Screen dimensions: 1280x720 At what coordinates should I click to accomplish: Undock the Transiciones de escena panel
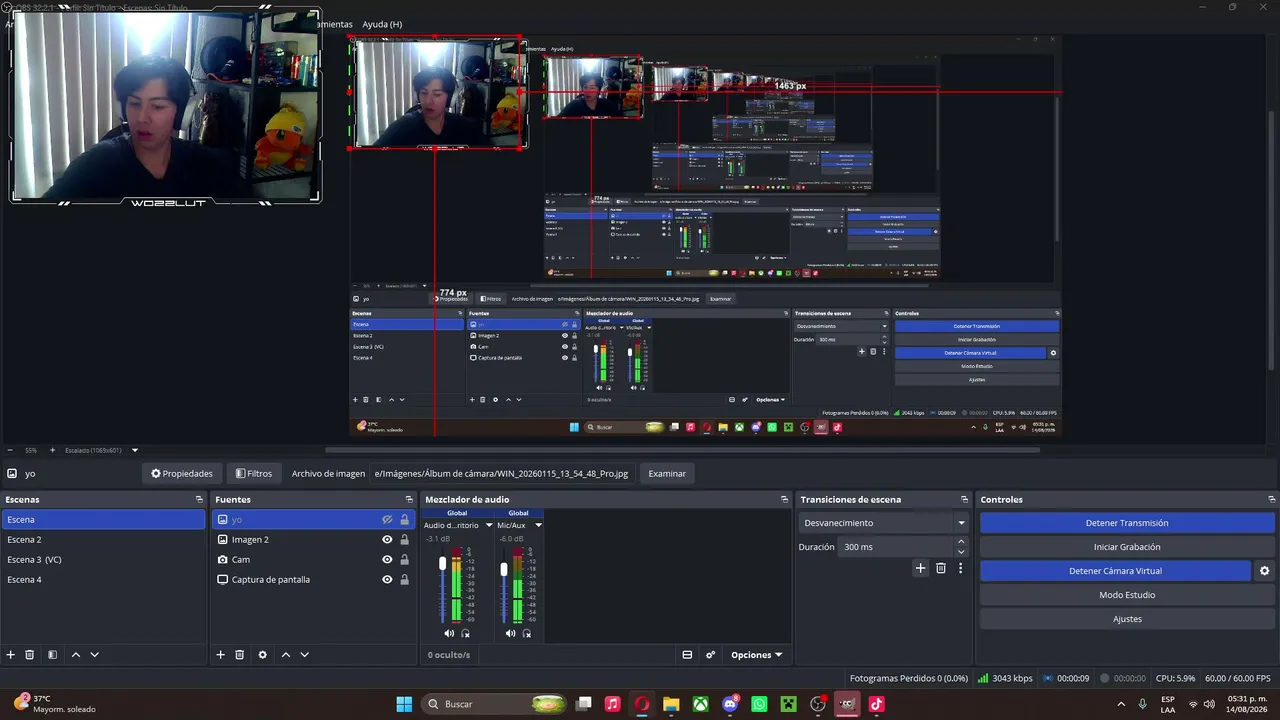pyautogui.click(x=964, y=499)
